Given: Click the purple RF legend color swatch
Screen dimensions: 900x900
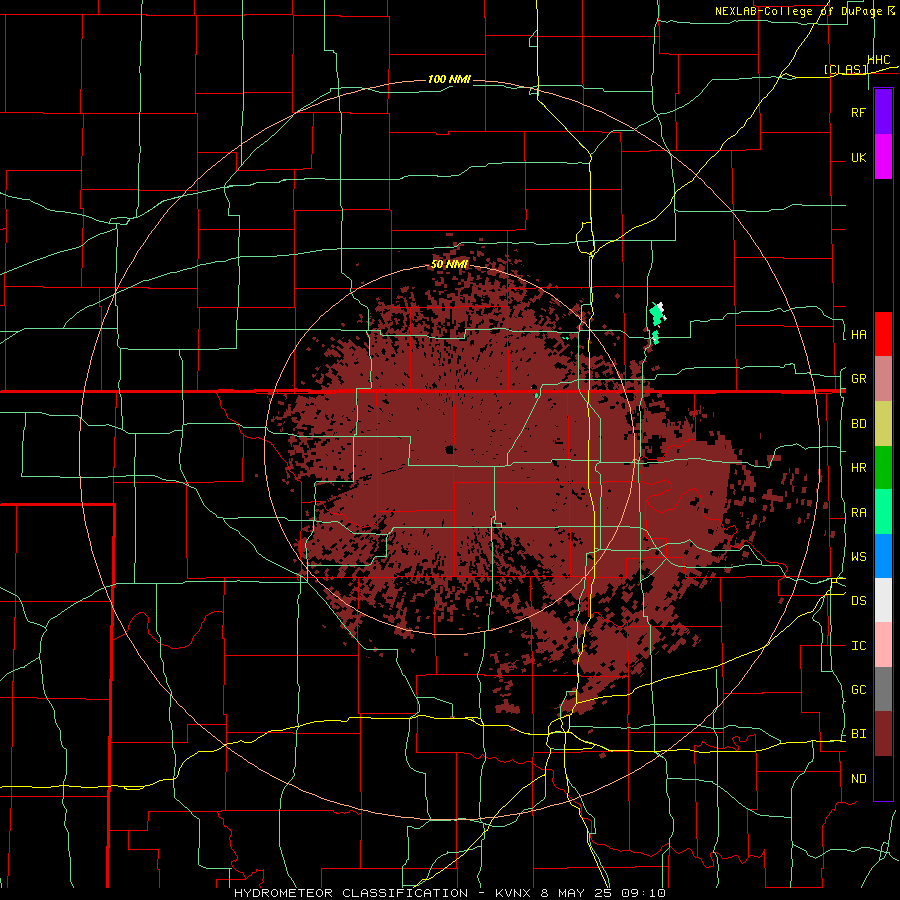Looking at the screenshot, I should [883, 112].
